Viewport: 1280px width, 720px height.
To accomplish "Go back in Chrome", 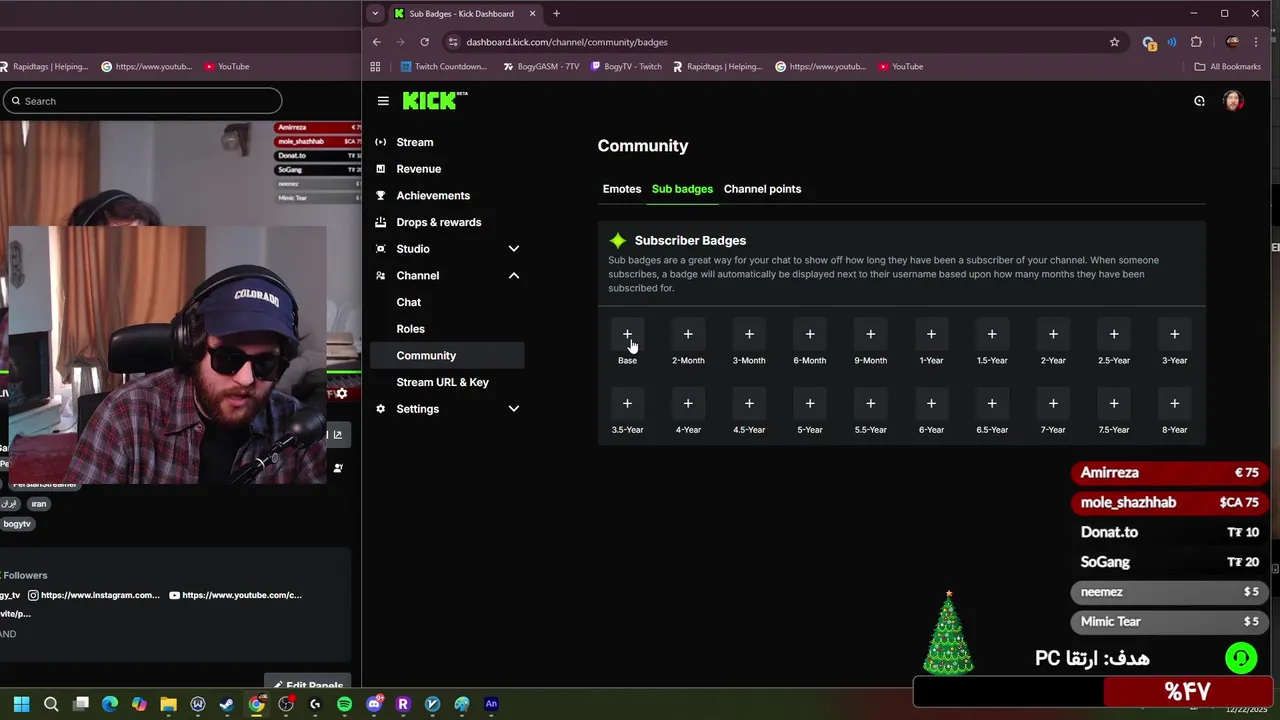I will click(x=376, y=42).
